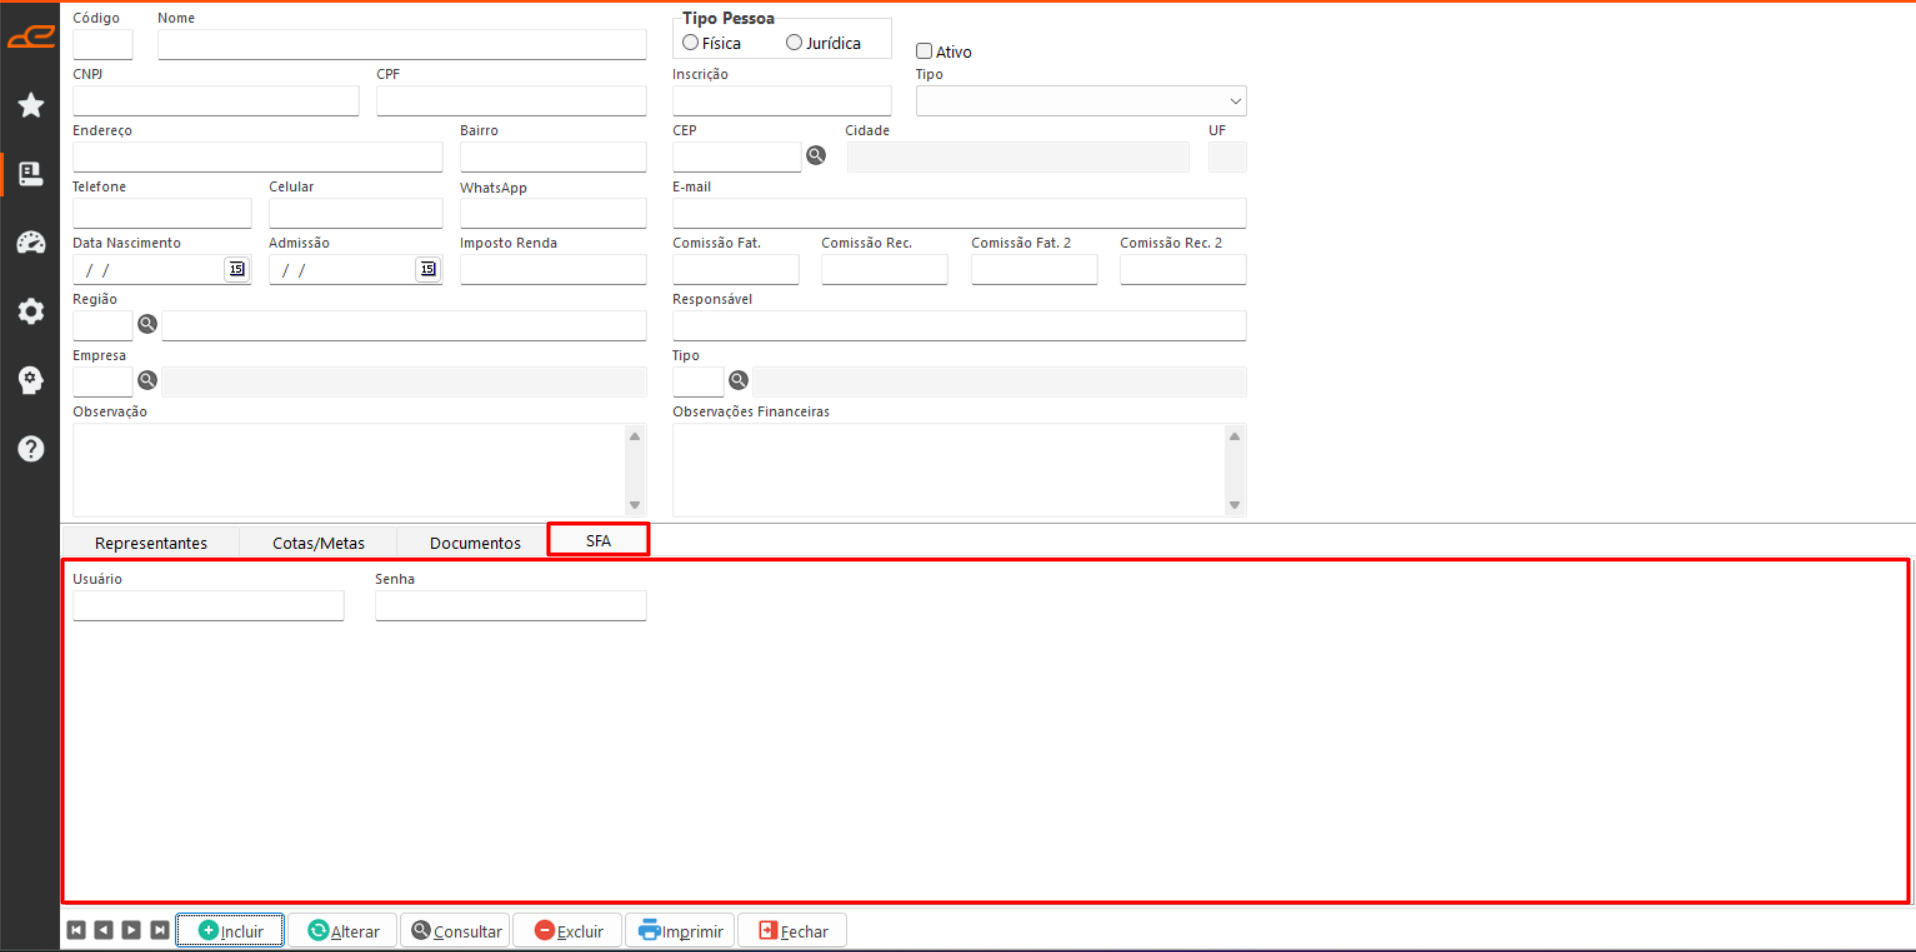Click the Excluir button
This screenshot has height=952, width=1916.
[568, 931]
